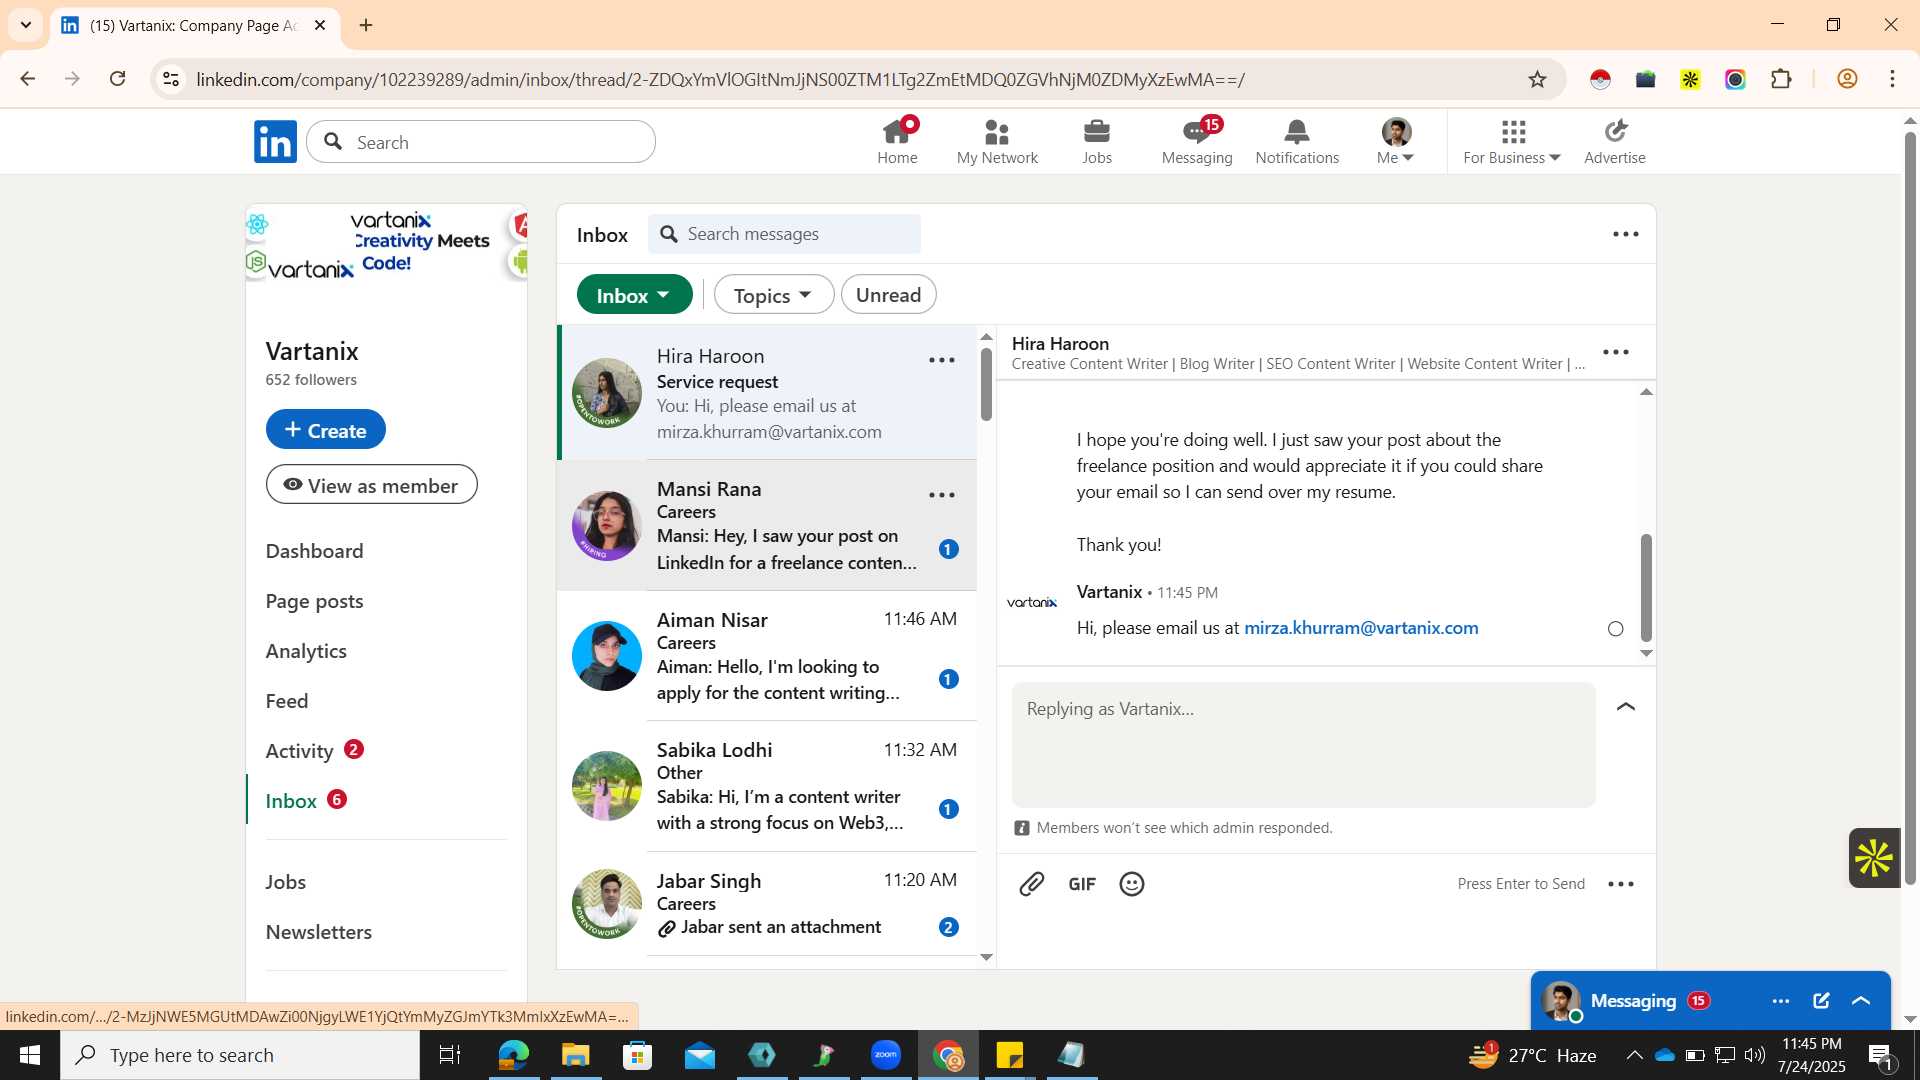Go to Home feed icon
This screenshot has height=1080, width=1920.
pos(897,141)
